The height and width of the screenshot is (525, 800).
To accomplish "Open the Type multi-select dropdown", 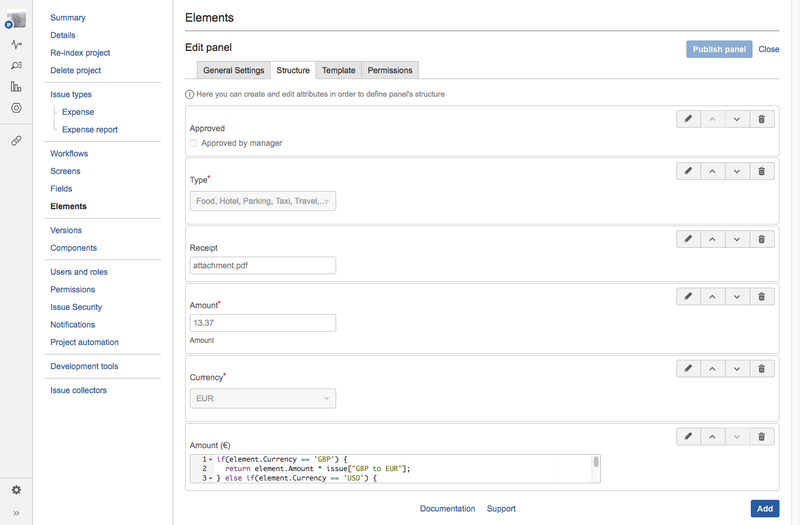I will [262, 201].
